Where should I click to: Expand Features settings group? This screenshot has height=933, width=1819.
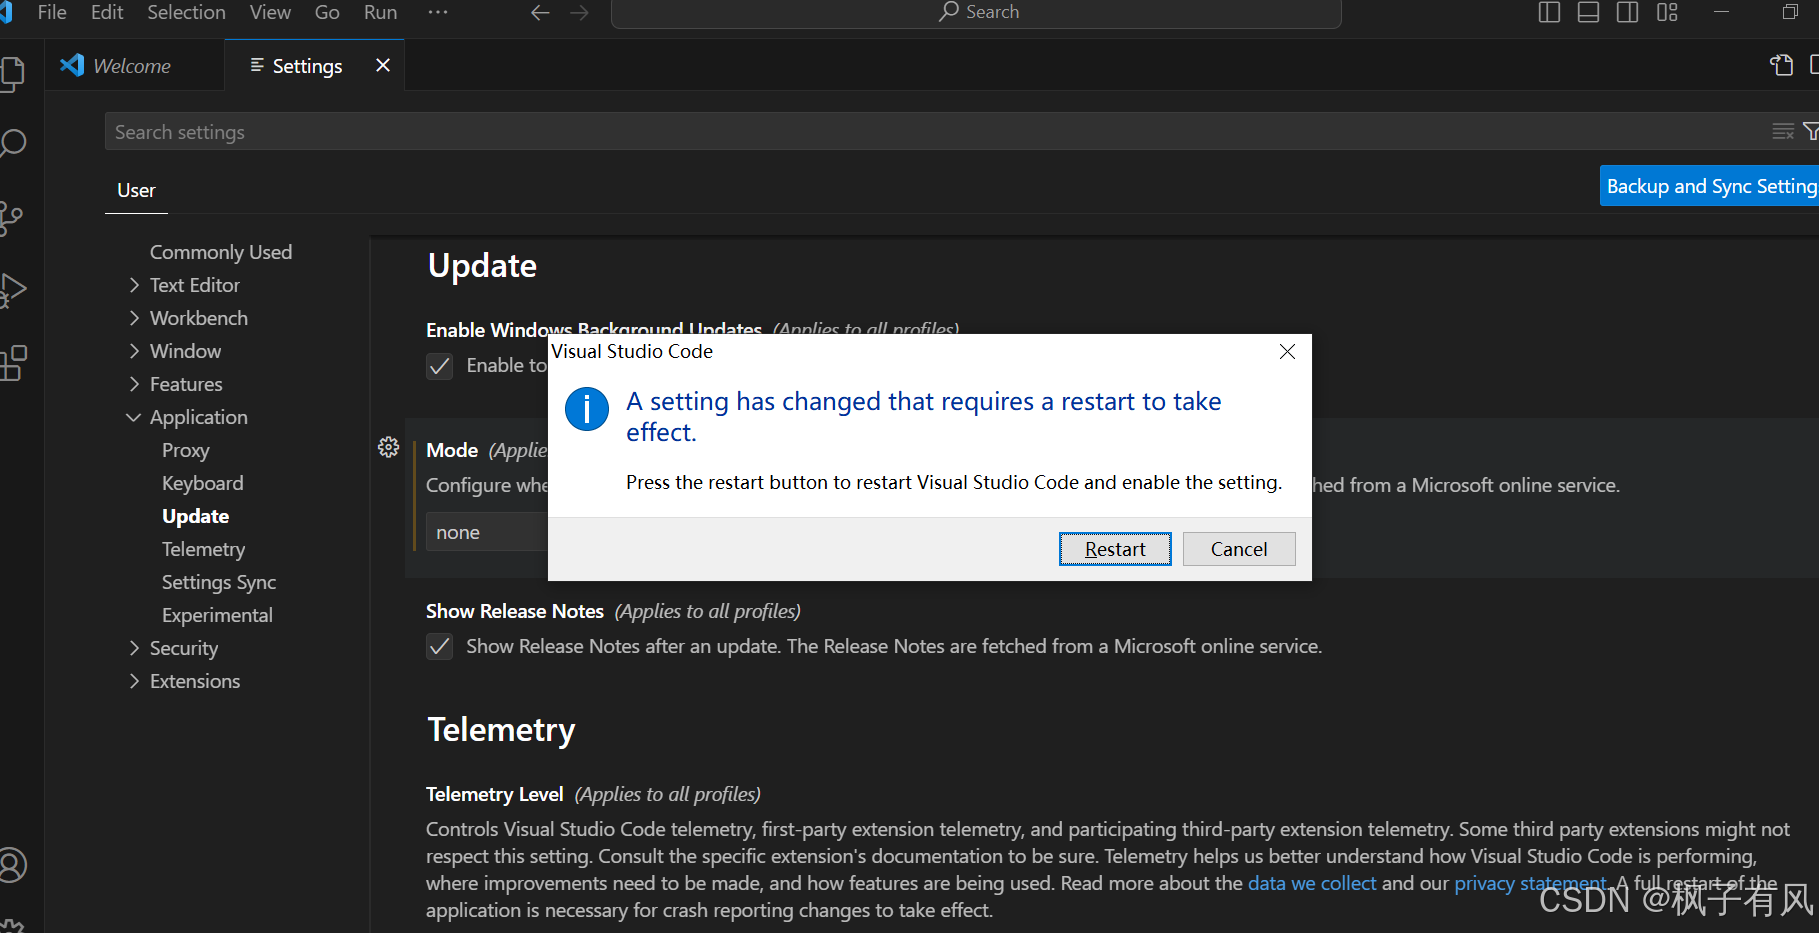pyautogui.click(x=134, y=384)
